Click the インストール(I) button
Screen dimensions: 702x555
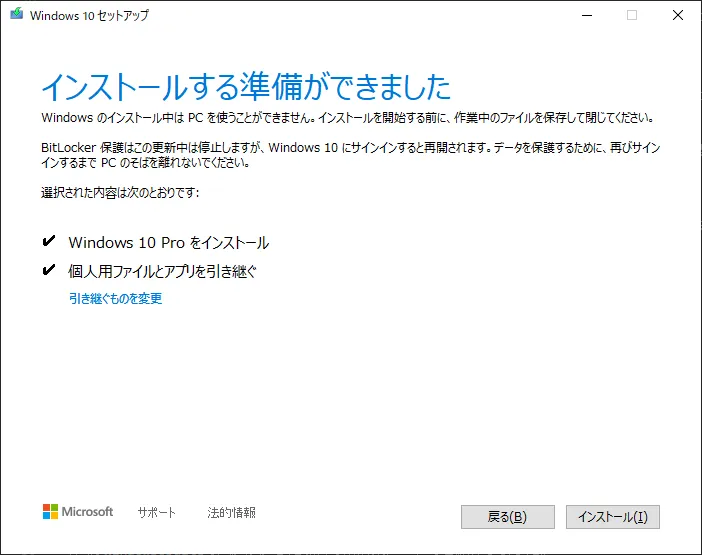tap(612, 517)
